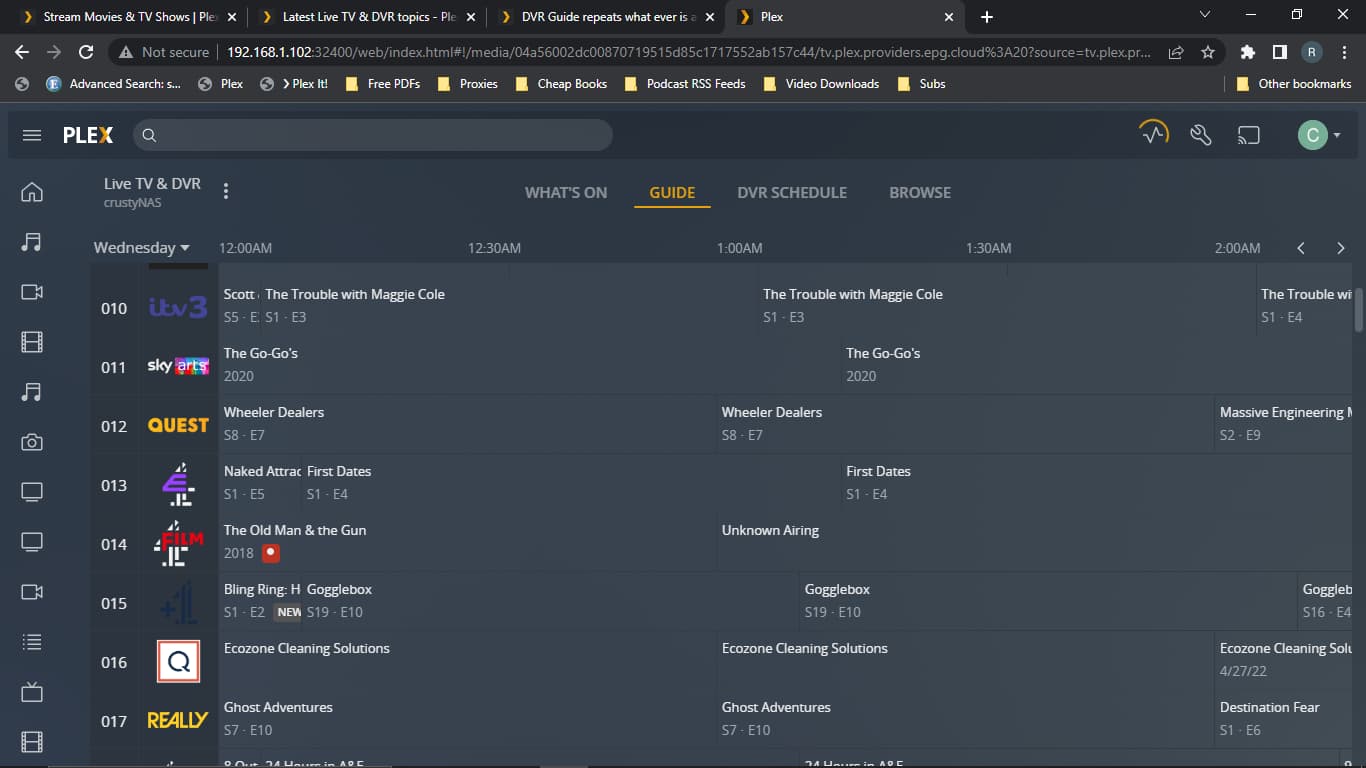
Task: Go to Home in the Plex sidebar
Action: (32, 191)
